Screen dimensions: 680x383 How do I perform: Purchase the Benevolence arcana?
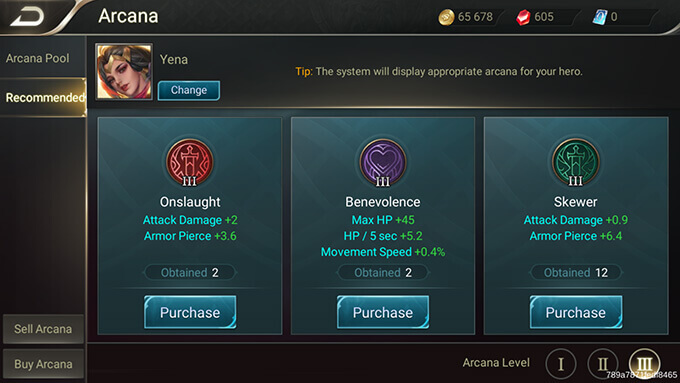pos(383,312)
